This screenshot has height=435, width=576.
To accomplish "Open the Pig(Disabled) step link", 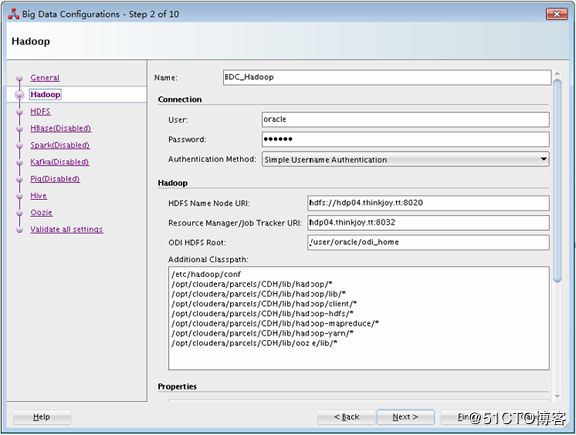I will coord(55,179).
